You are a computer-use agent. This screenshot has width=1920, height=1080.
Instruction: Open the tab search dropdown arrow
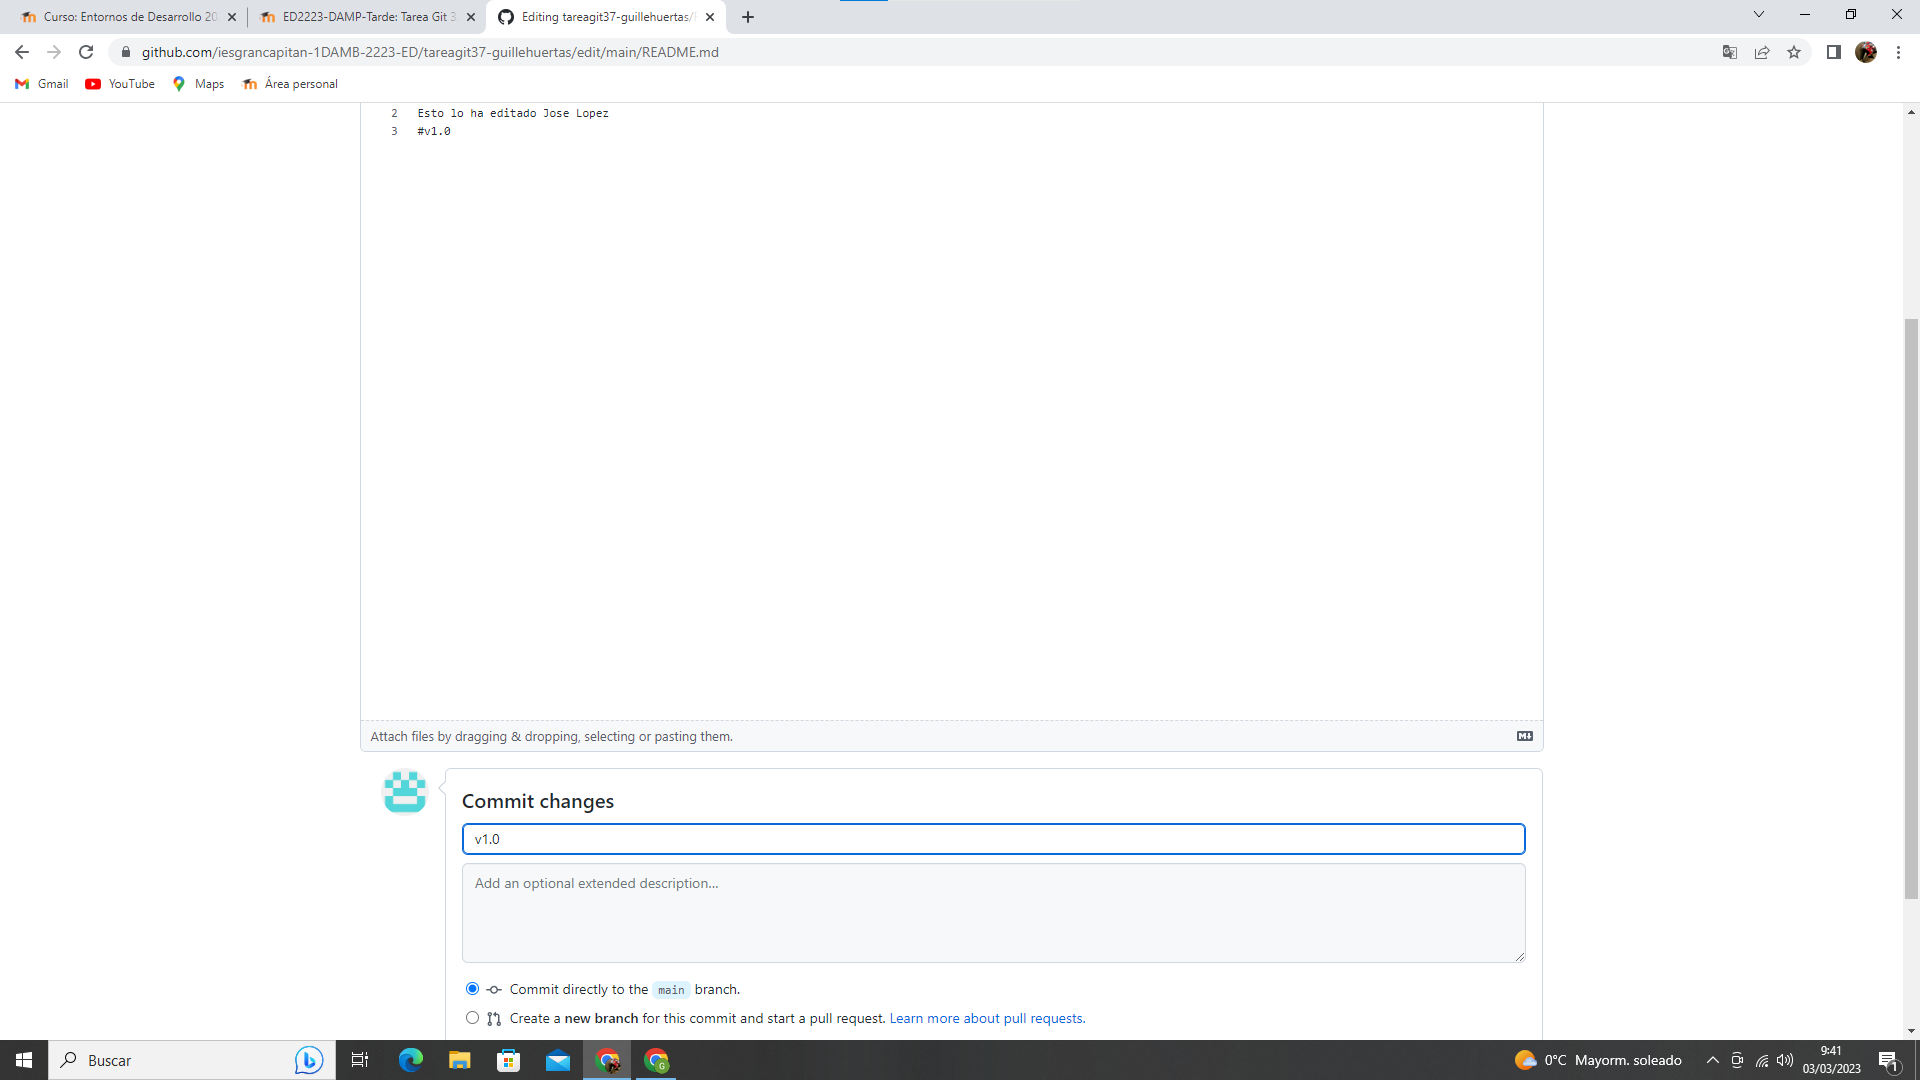click(x=1758, y=14)
